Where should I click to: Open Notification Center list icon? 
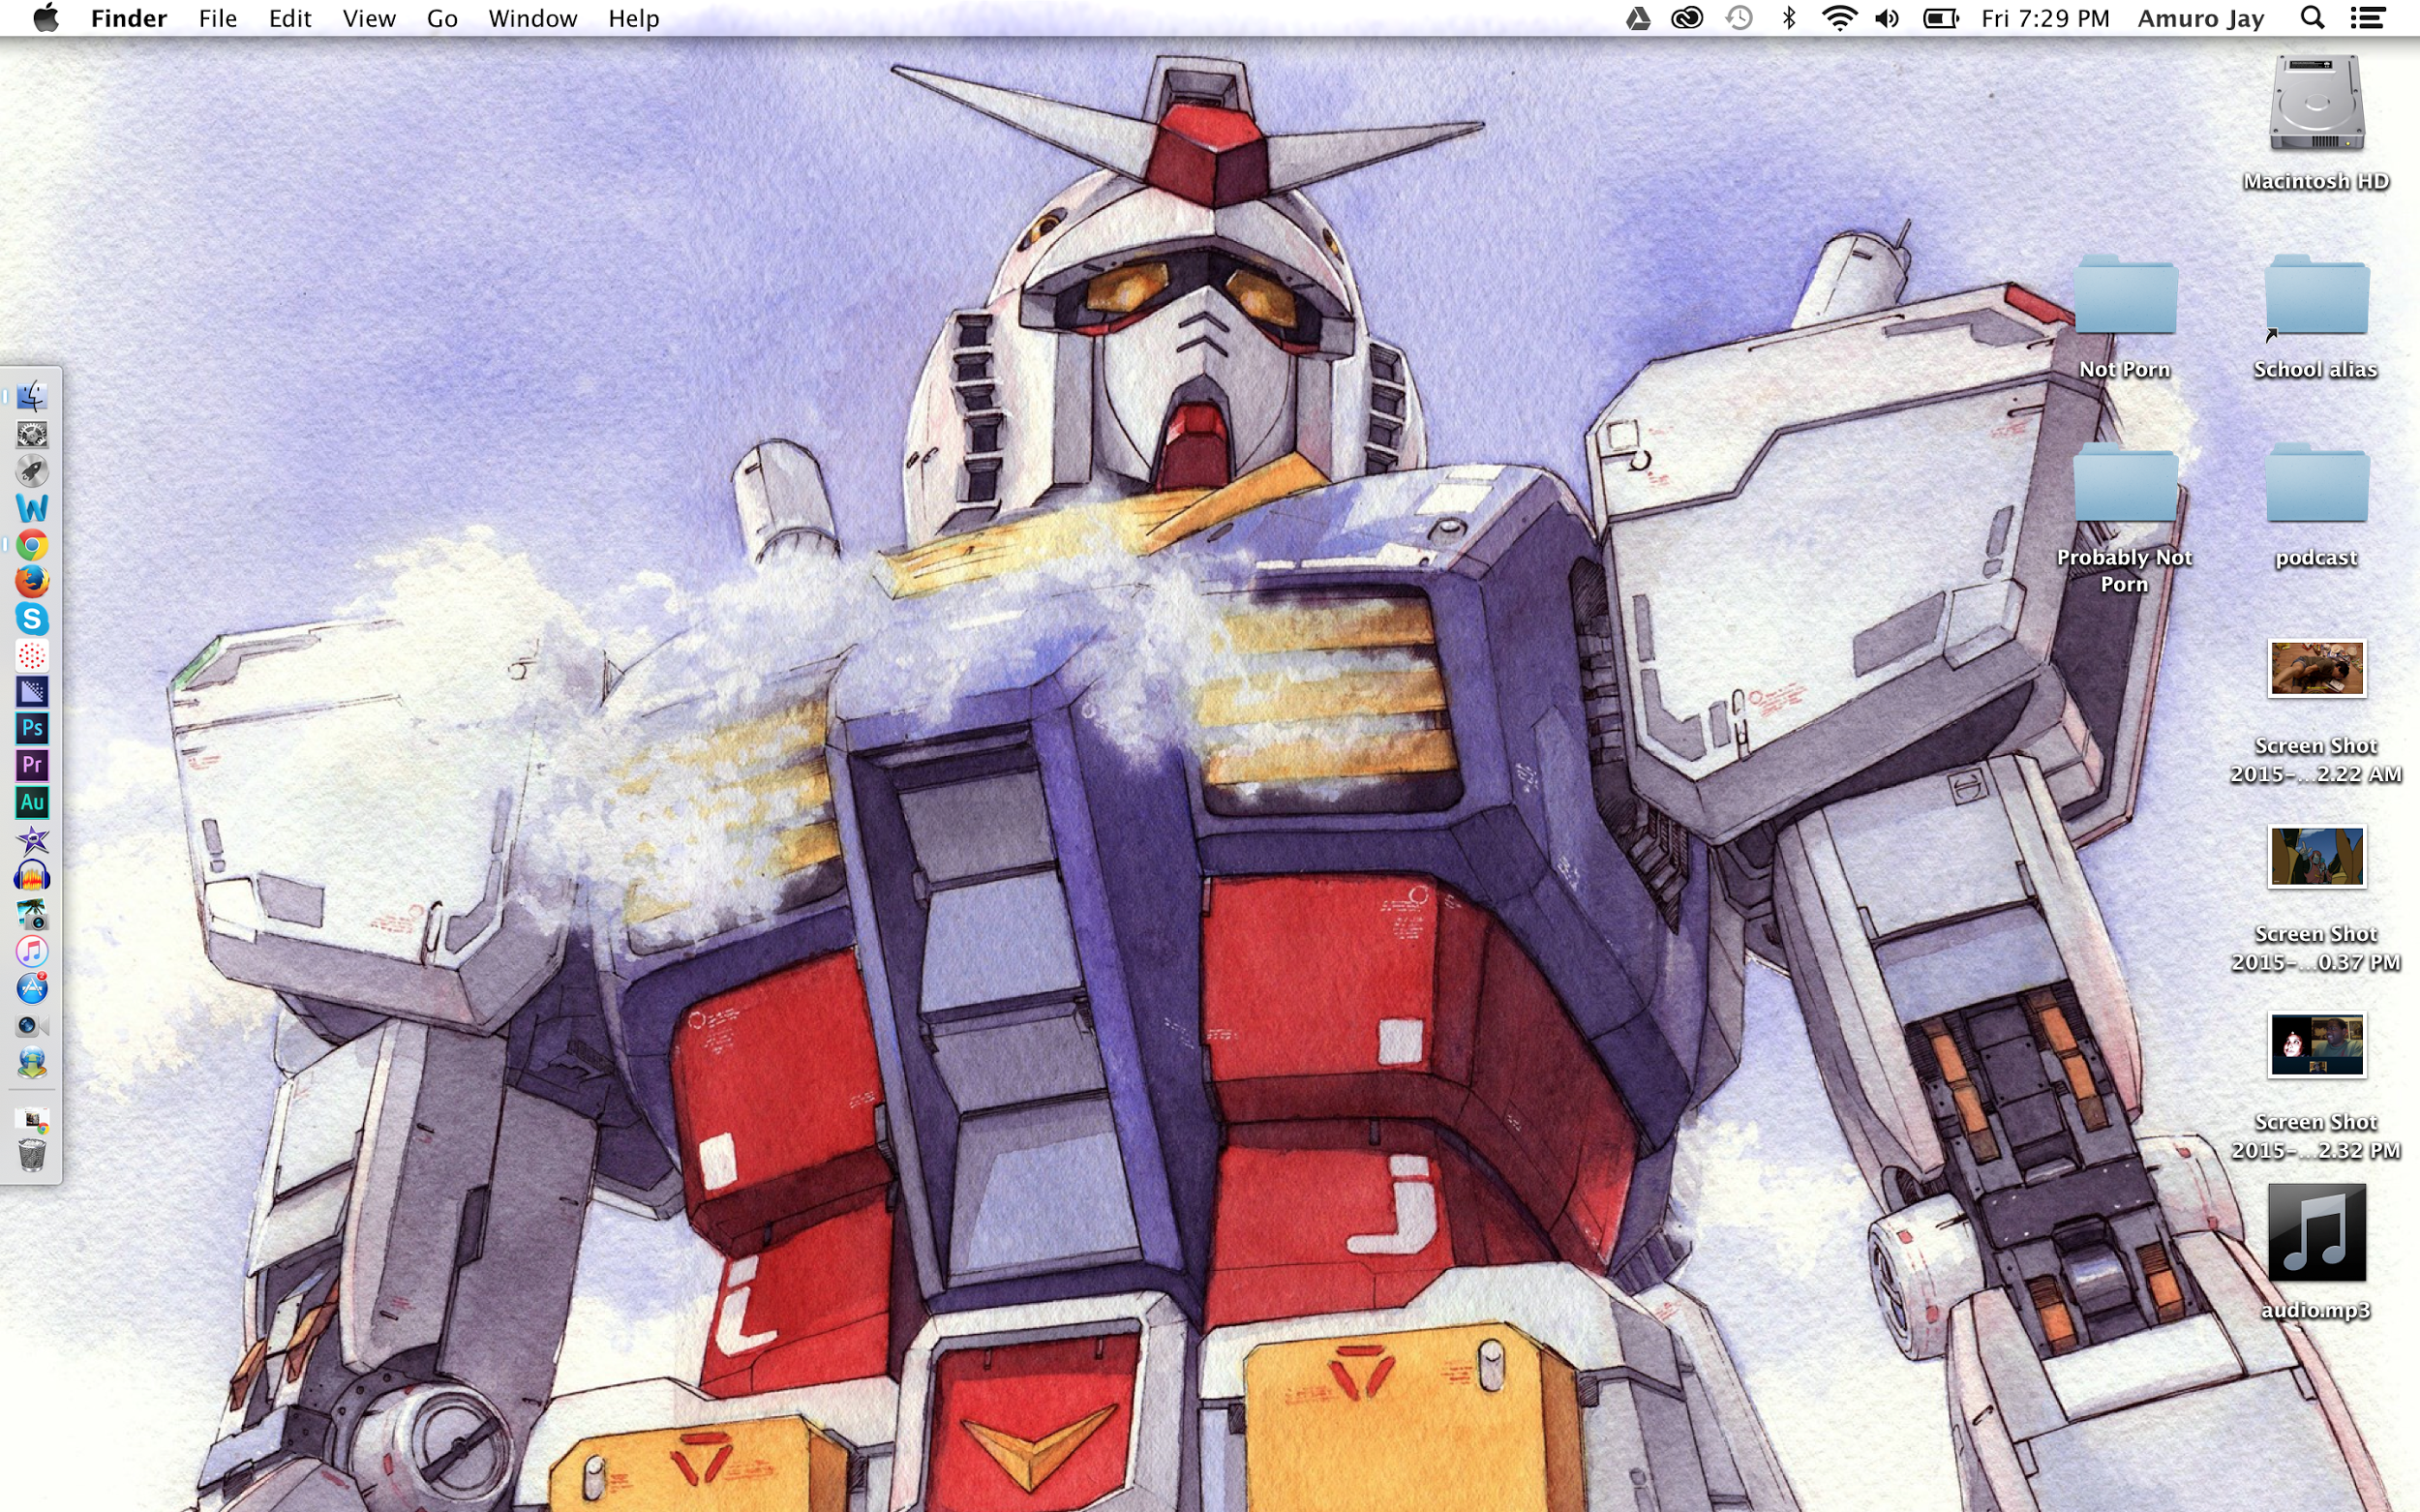[x=2367, y=18]
